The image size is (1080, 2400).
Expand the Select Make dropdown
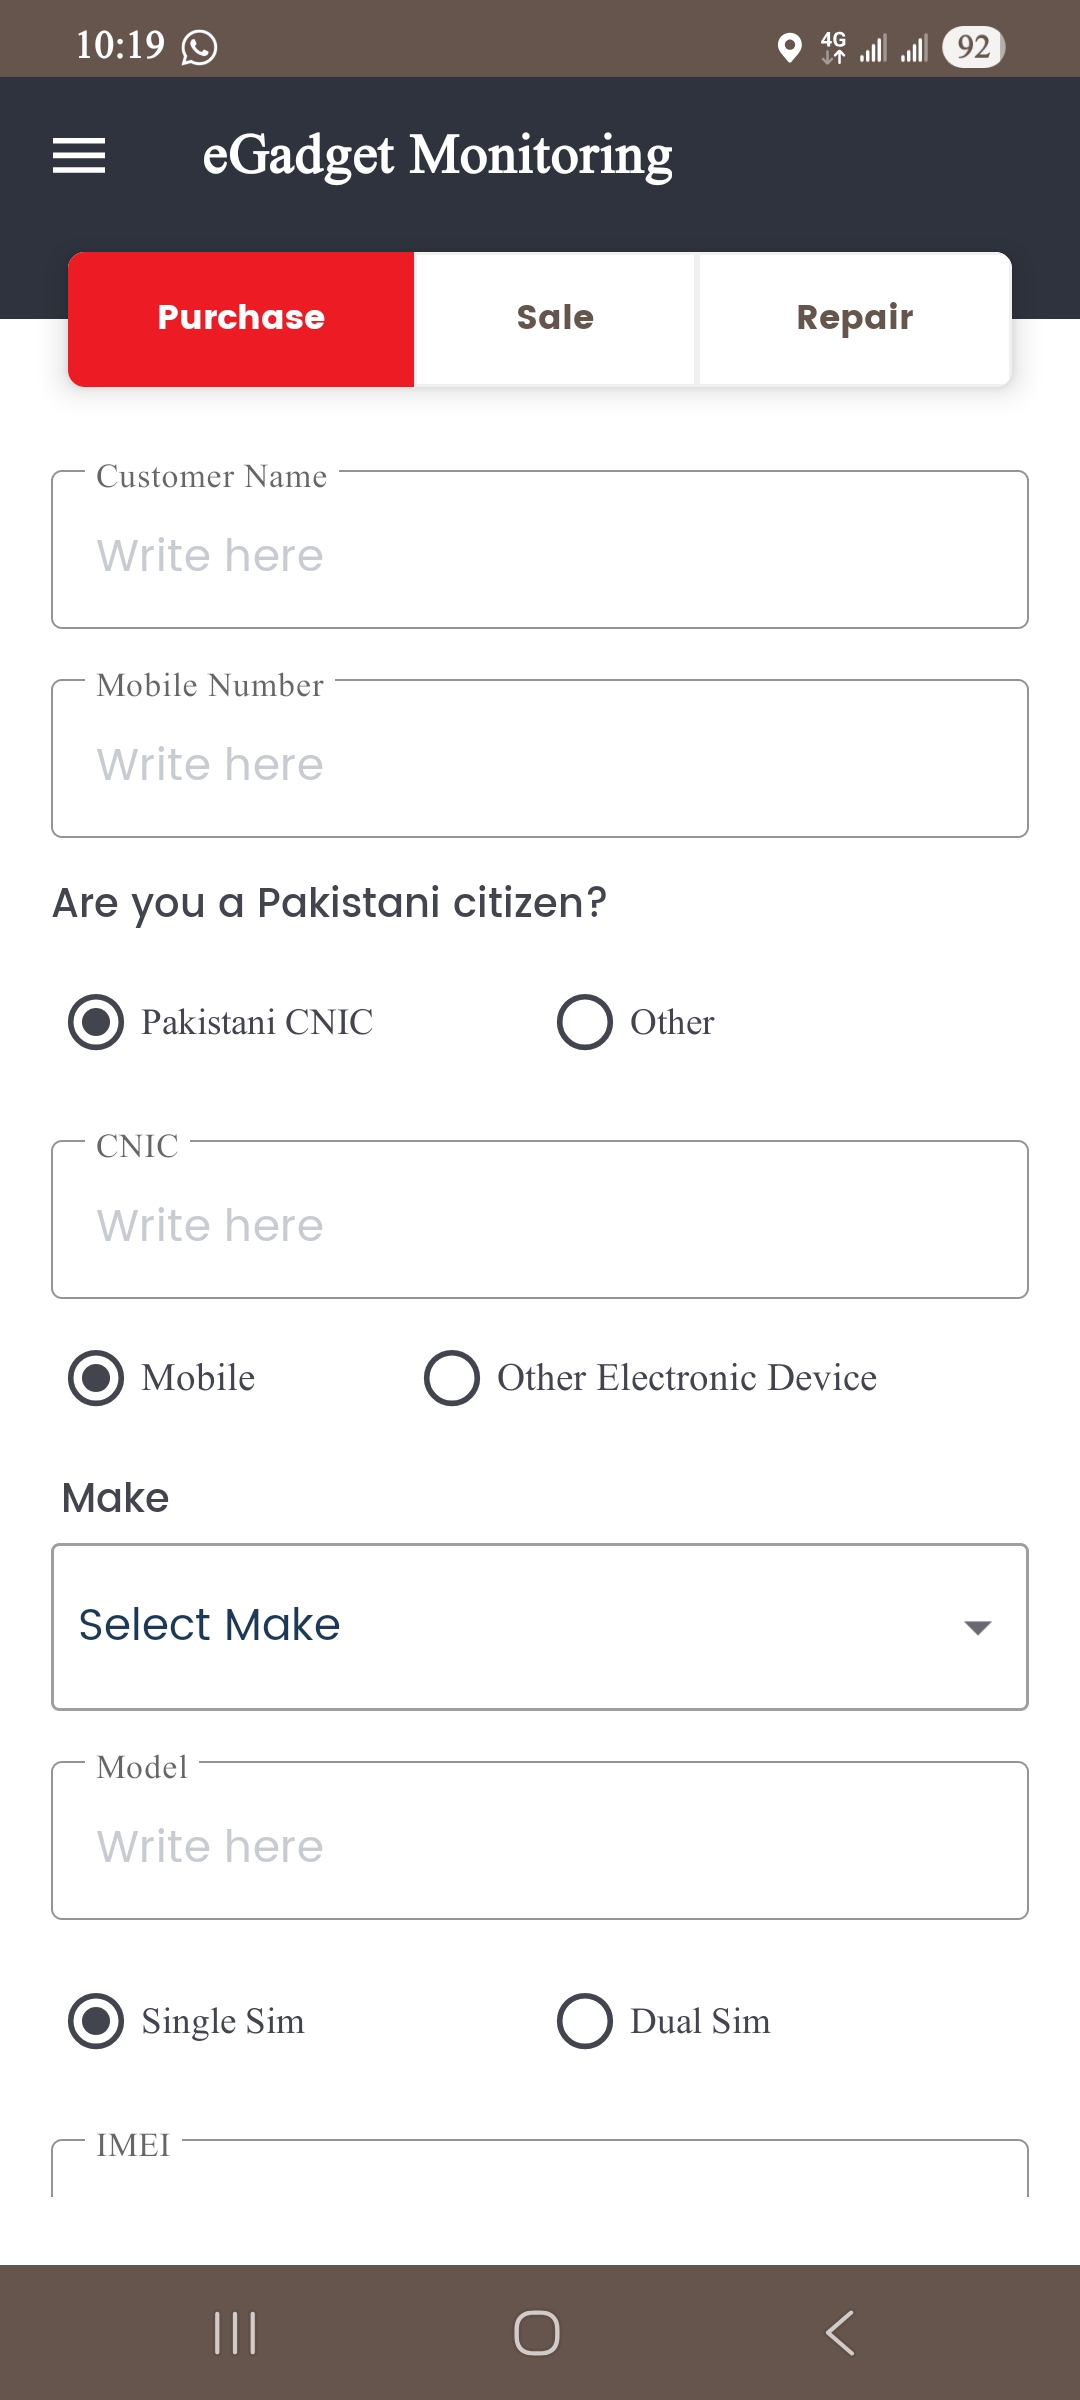pos(540,1627)
